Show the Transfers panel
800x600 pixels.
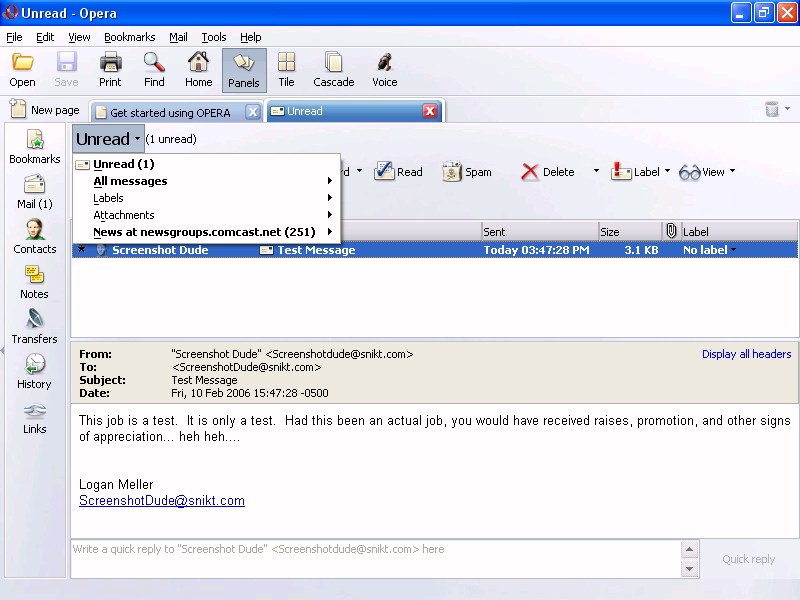[35, 327]
